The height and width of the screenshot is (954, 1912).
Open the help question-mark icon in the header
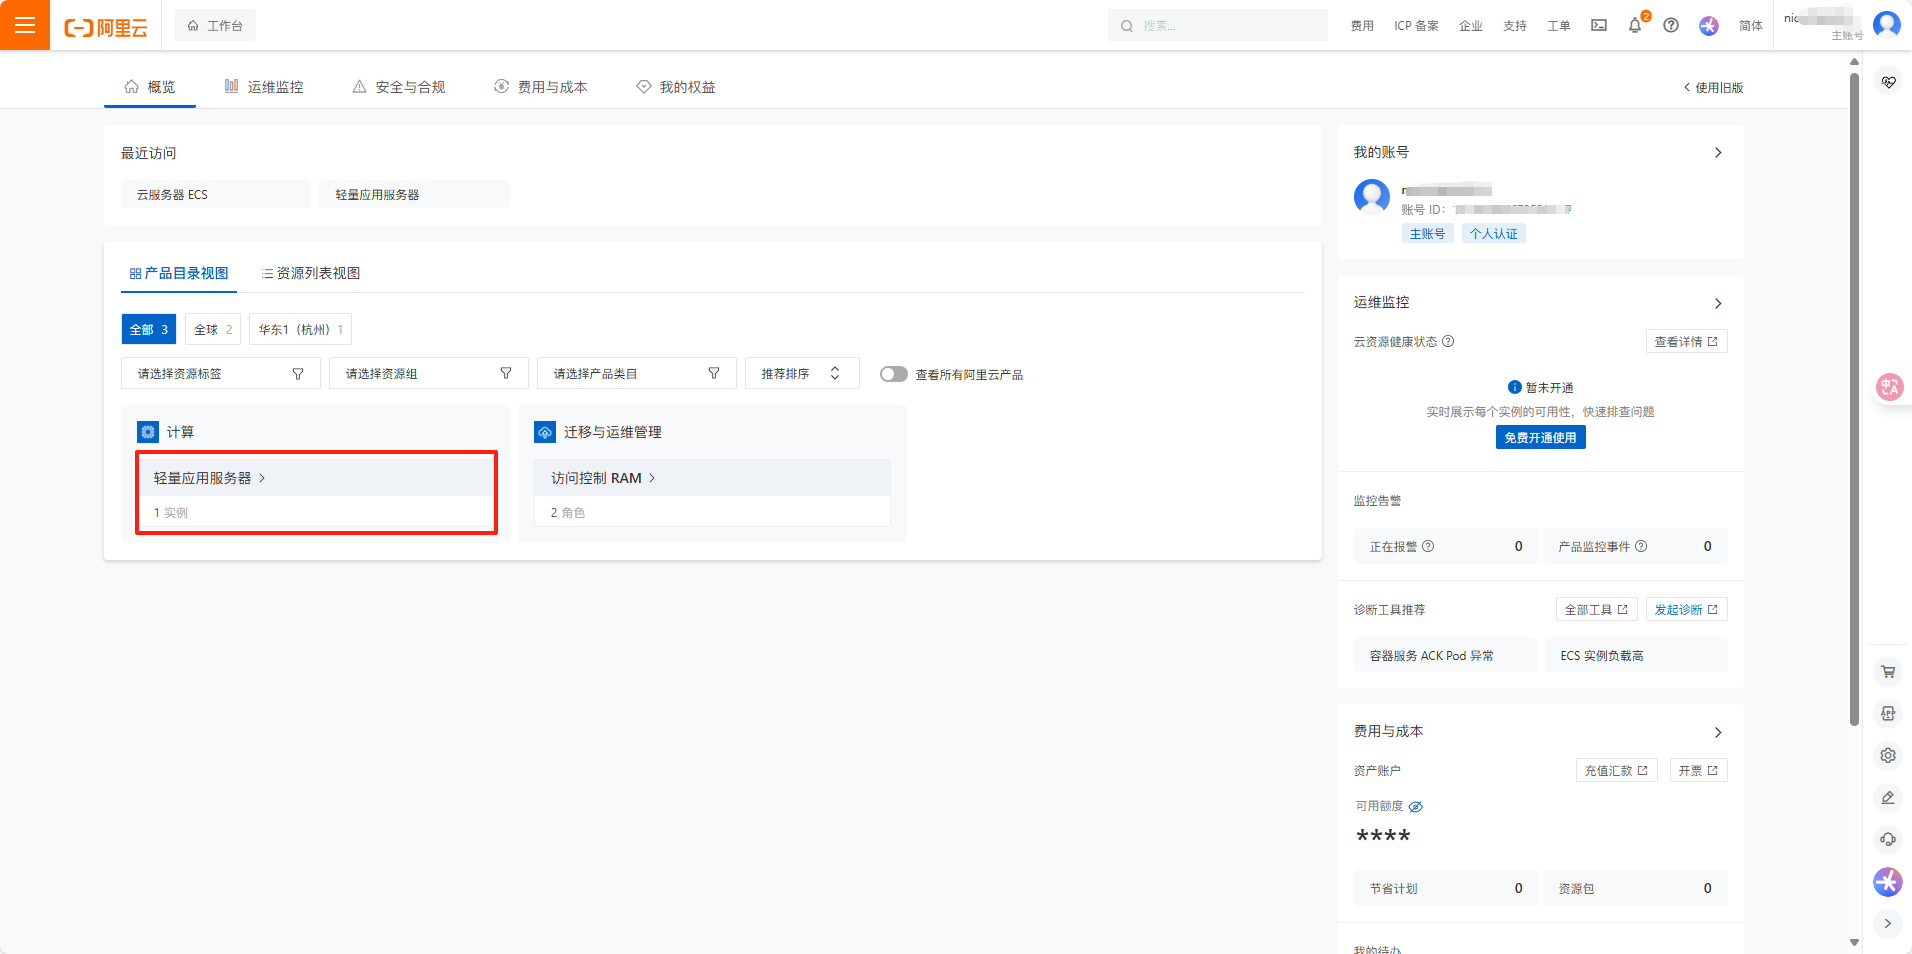1671,26
